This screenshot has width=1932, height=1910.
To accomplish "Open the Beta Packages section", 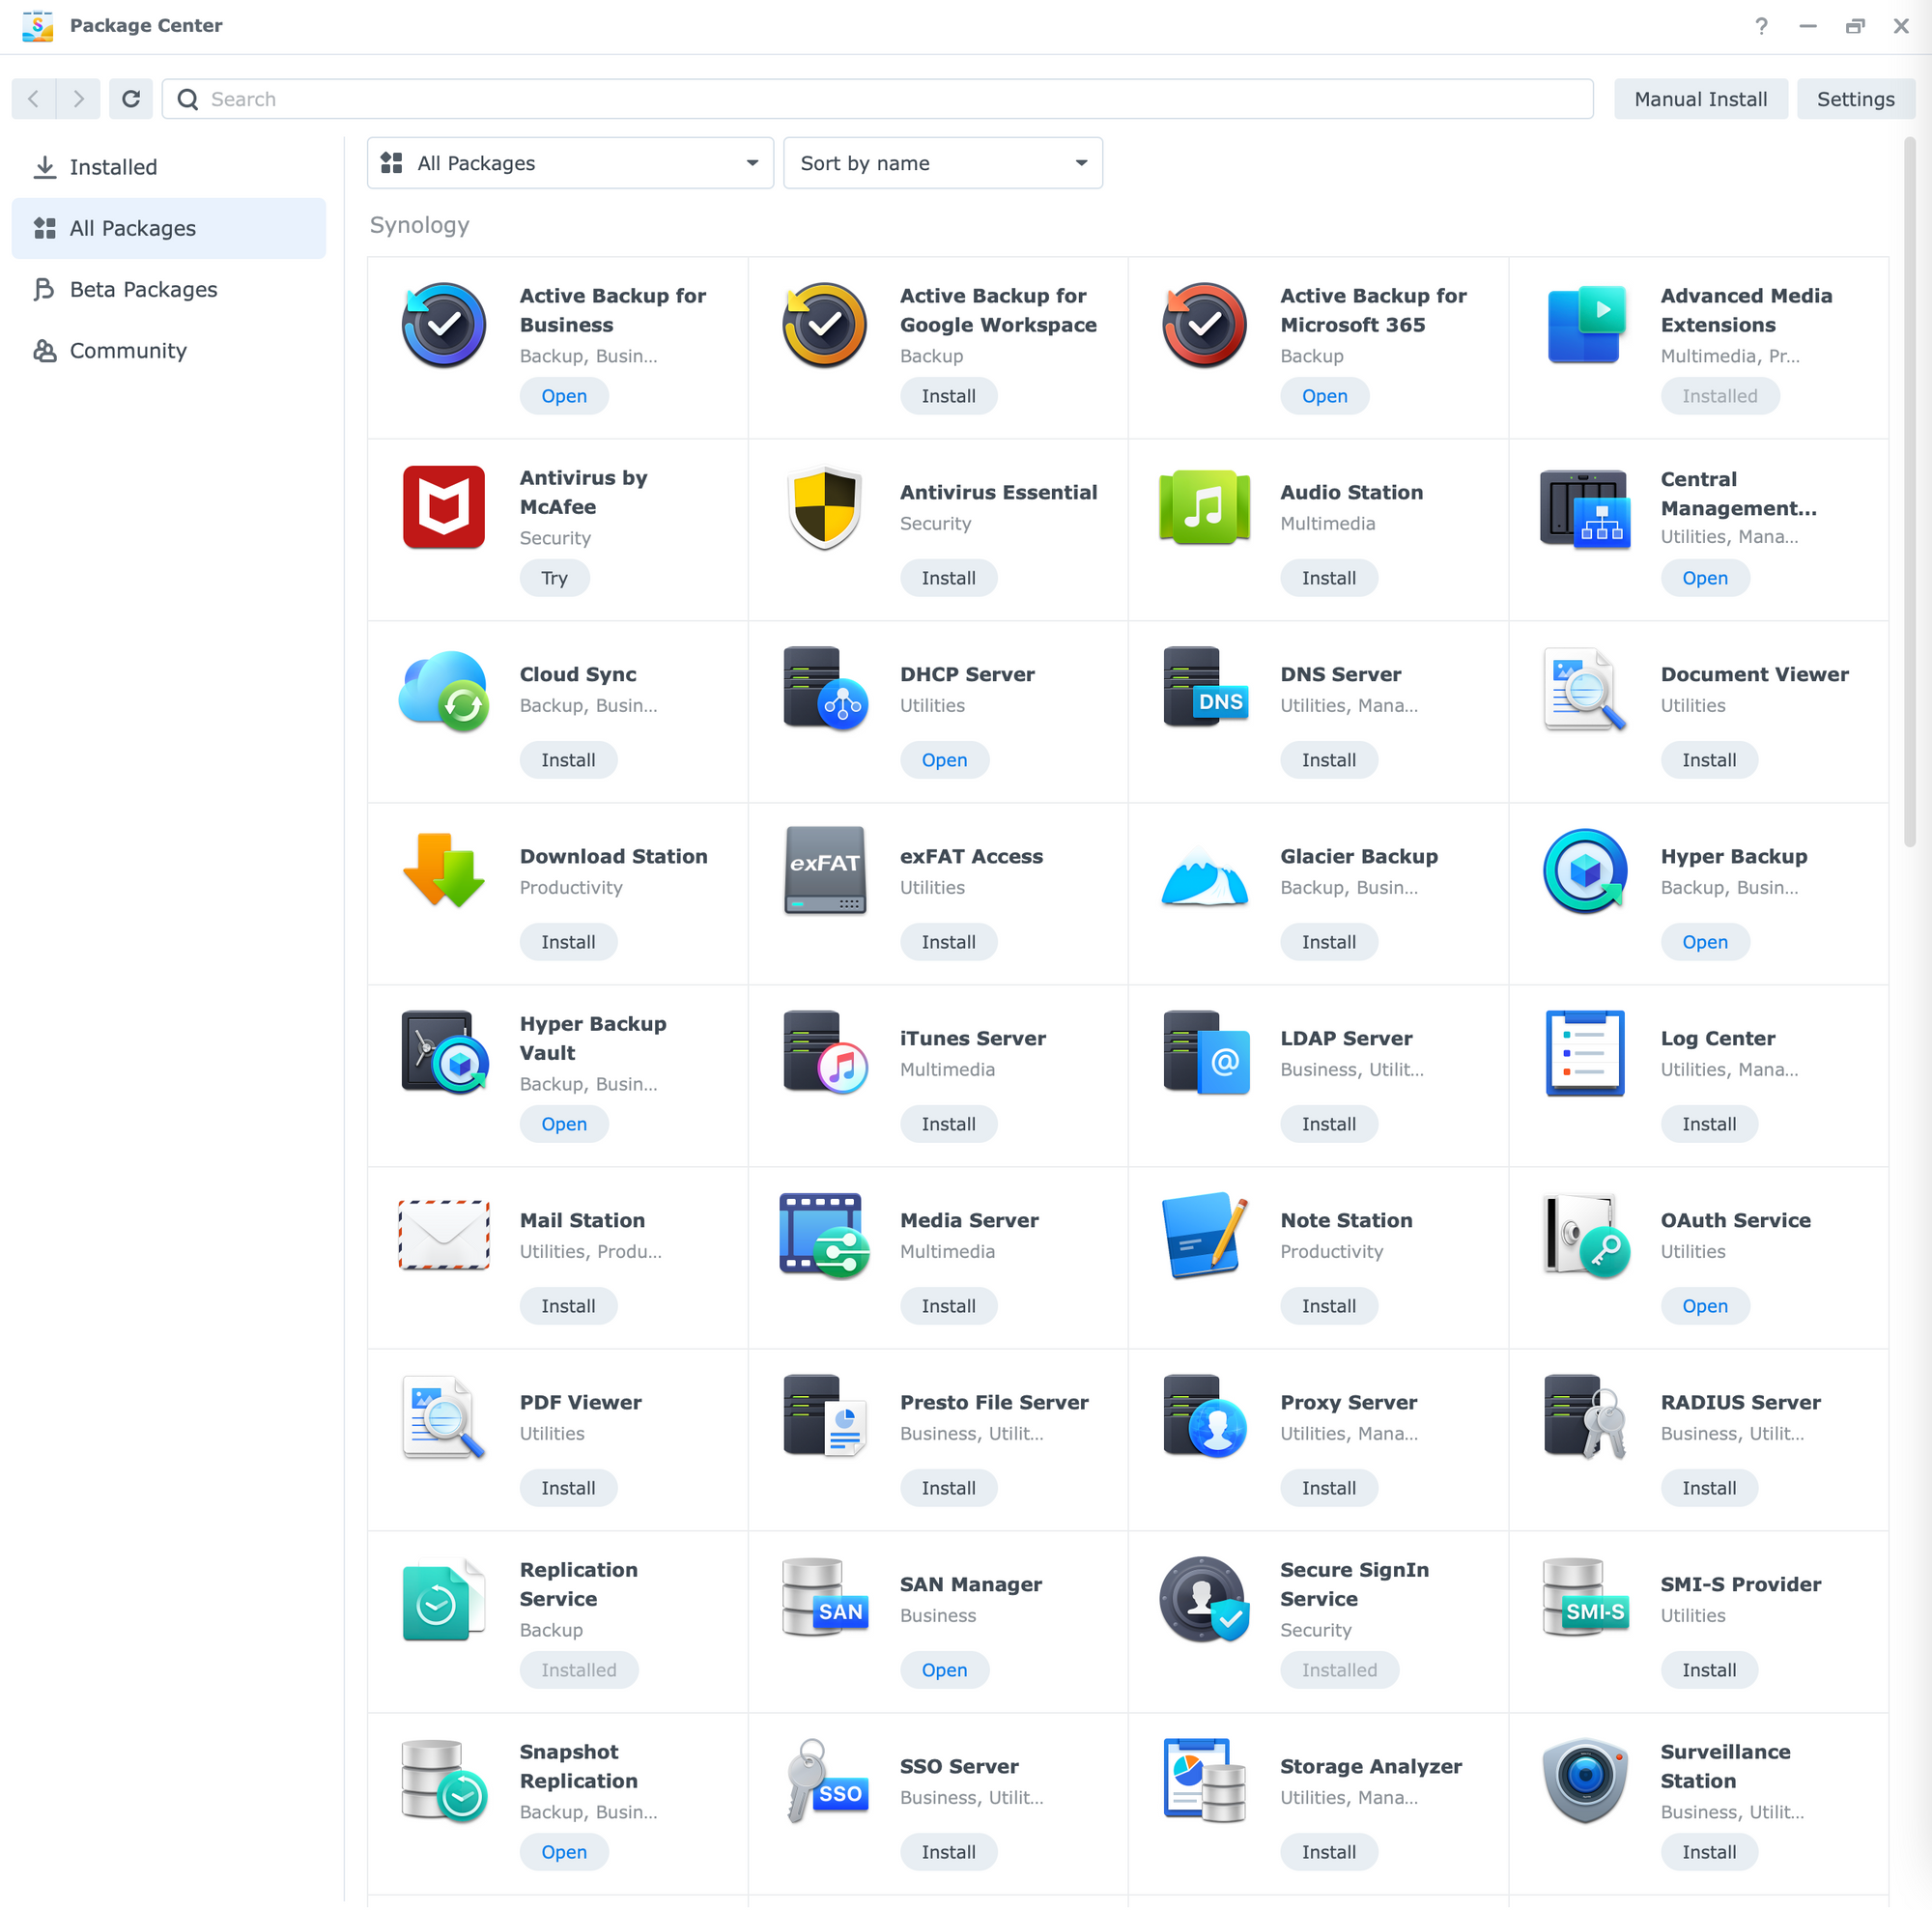I will 169,289.
